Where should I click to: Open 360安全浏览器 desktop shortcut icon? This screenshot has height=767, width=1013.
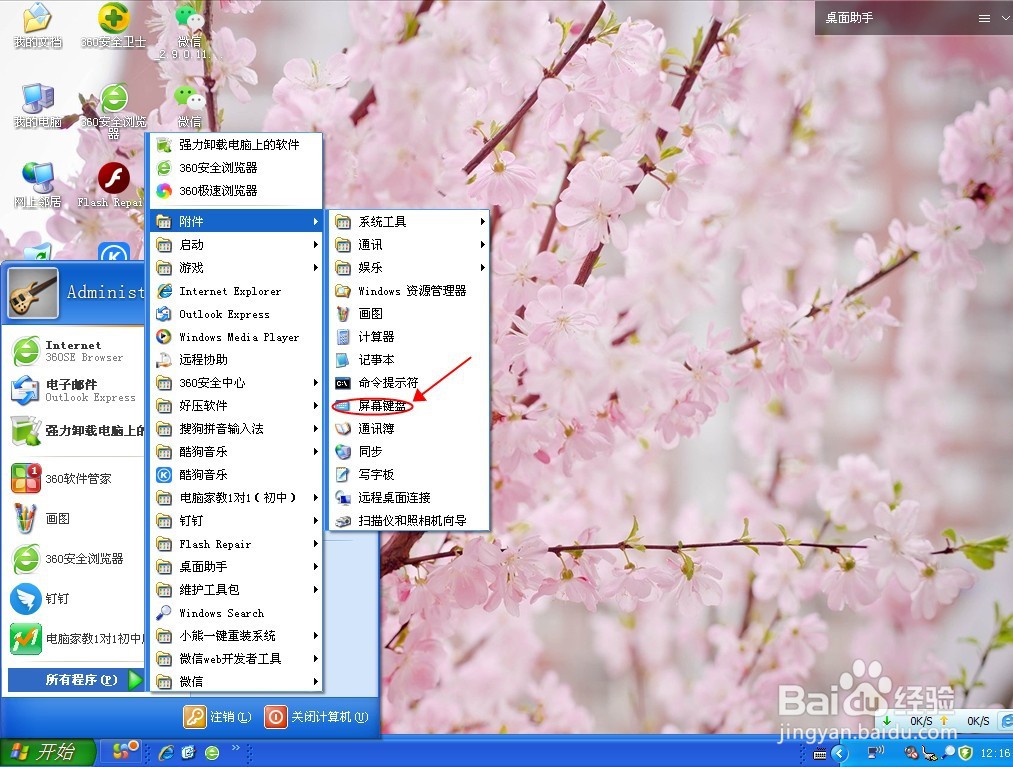pos(114,111)
